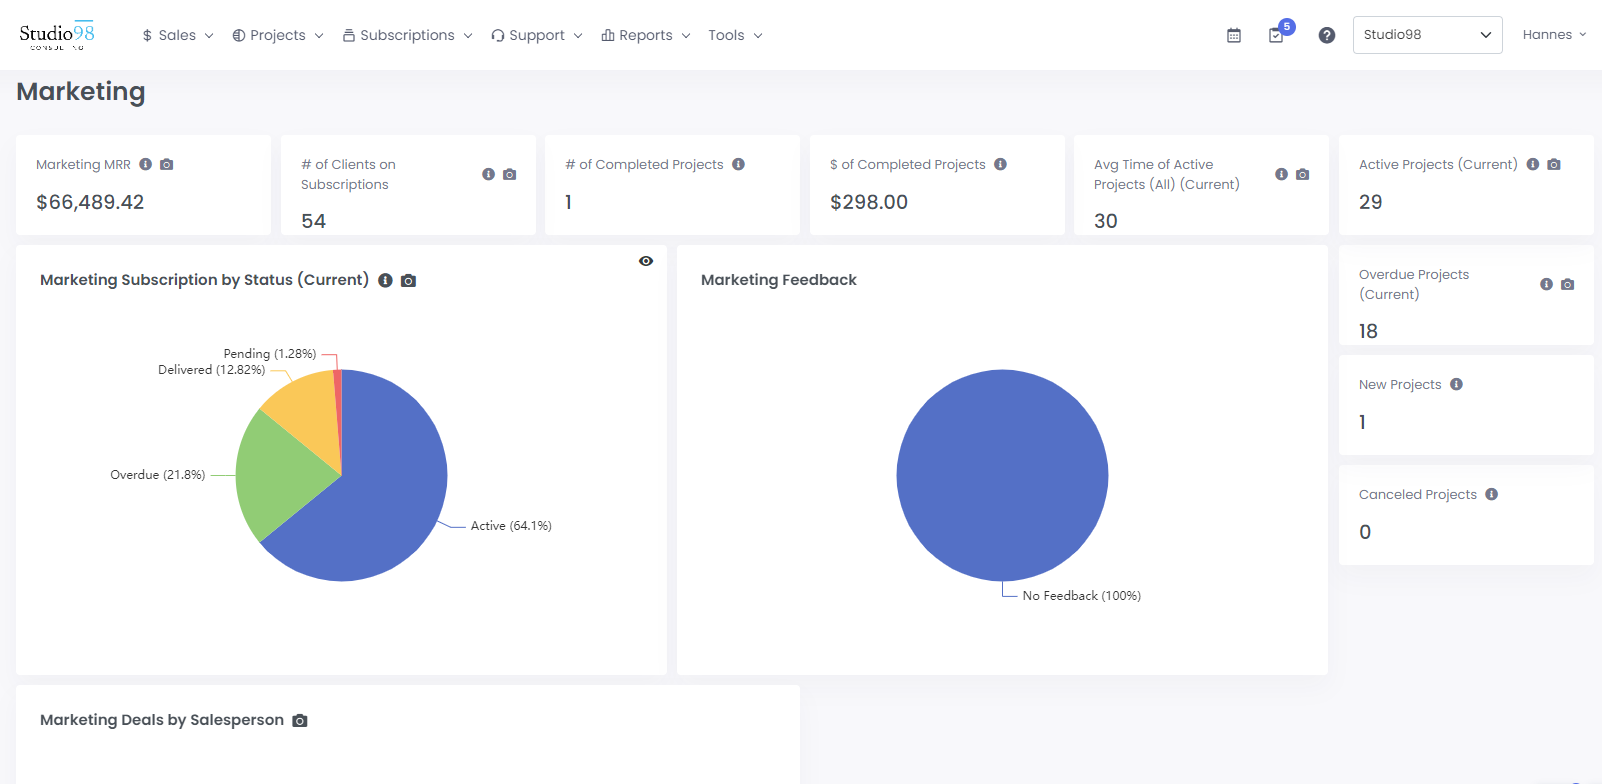Click camera icon for Marketing Deals by Salesperson
Screen dimensions: 1602x784
click(300, 720)
